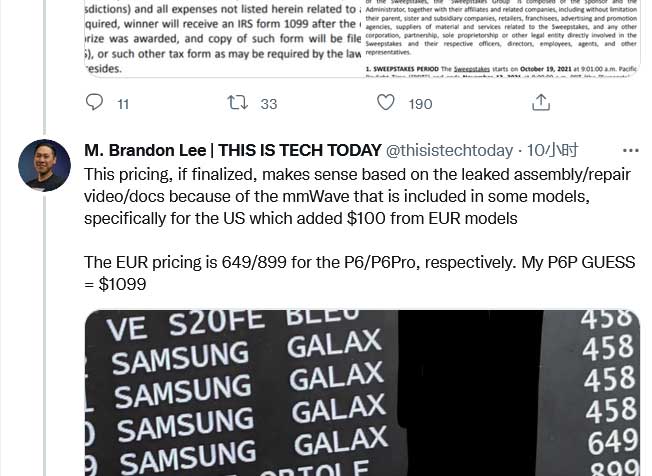Open the Samsung Galaxy price list image
The height and width of the screenshot is (476, 652).
(362, 393)
